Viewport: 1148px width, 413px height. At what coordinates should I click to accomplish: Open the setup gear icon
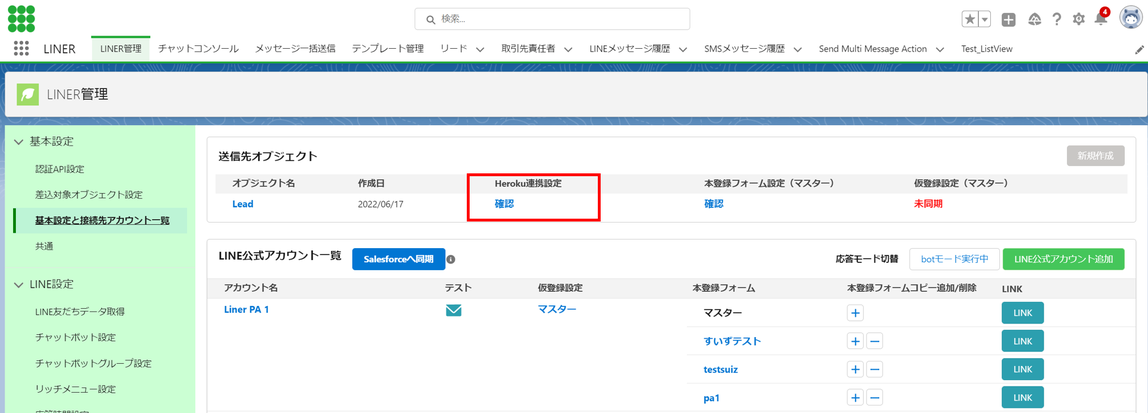(x=1078, y=20)
